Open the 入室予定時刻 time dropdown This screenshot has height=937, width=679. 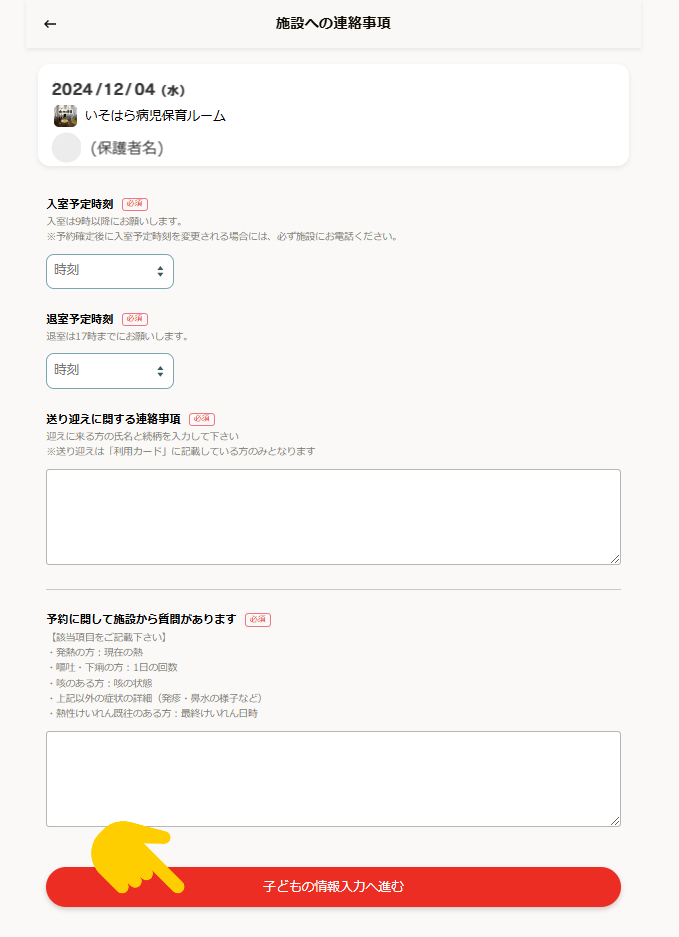(x=110, y=271)
